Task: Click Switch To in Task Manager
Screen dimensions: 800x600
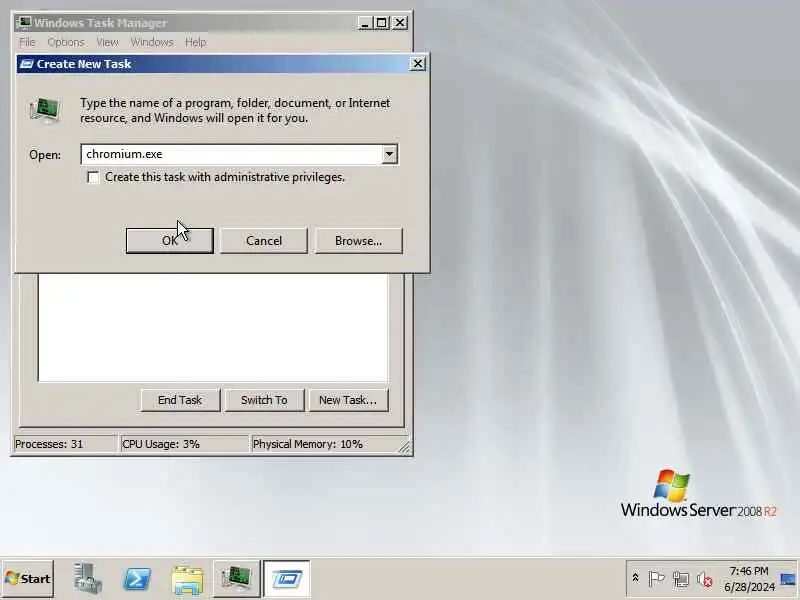Action: pos(264,400)
